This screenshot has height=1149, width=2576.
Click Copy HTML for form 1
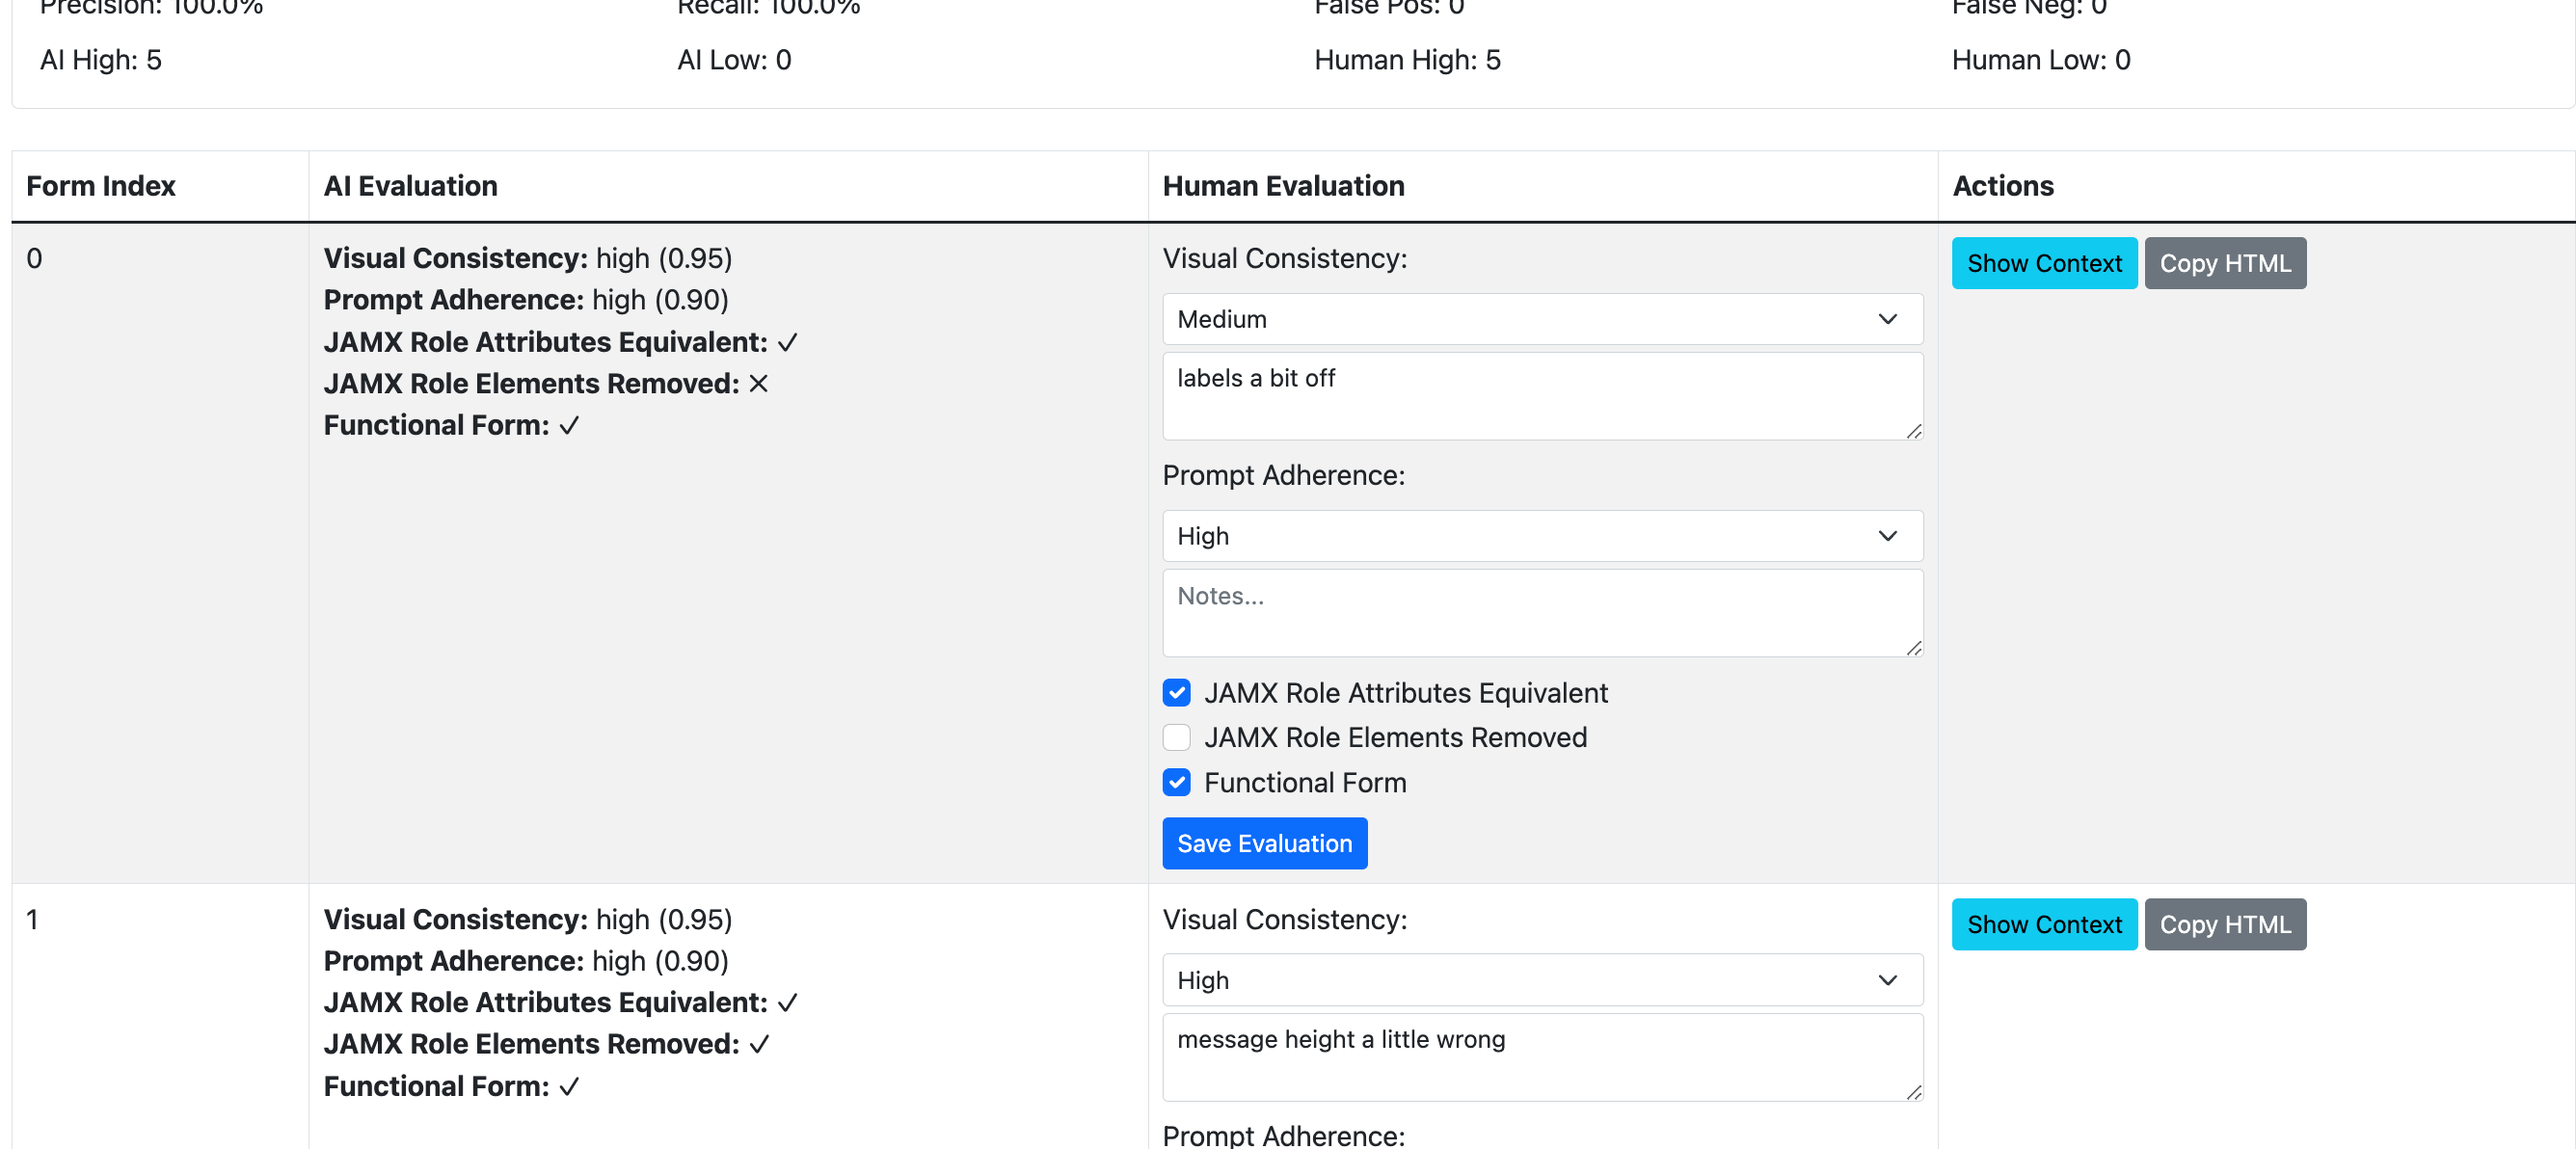[x=2224, y=924]
